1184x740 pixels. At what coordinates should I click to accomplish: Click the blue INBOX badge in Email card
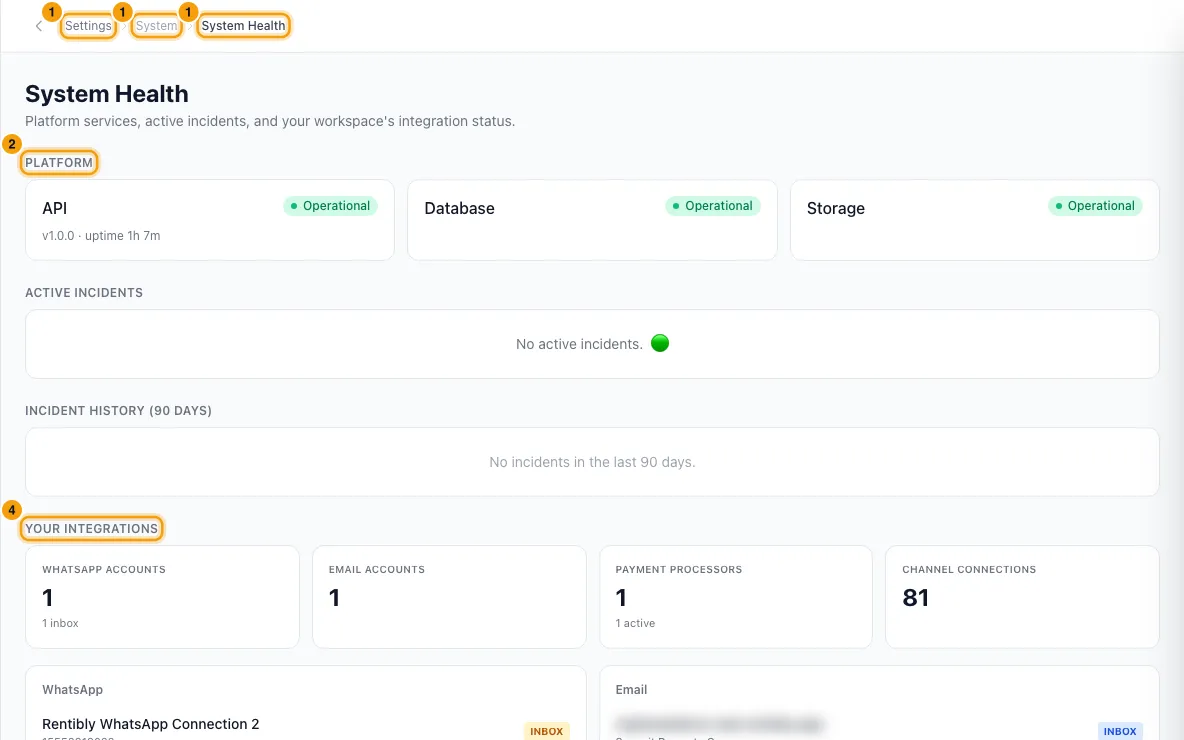(x=1120, y=732)
